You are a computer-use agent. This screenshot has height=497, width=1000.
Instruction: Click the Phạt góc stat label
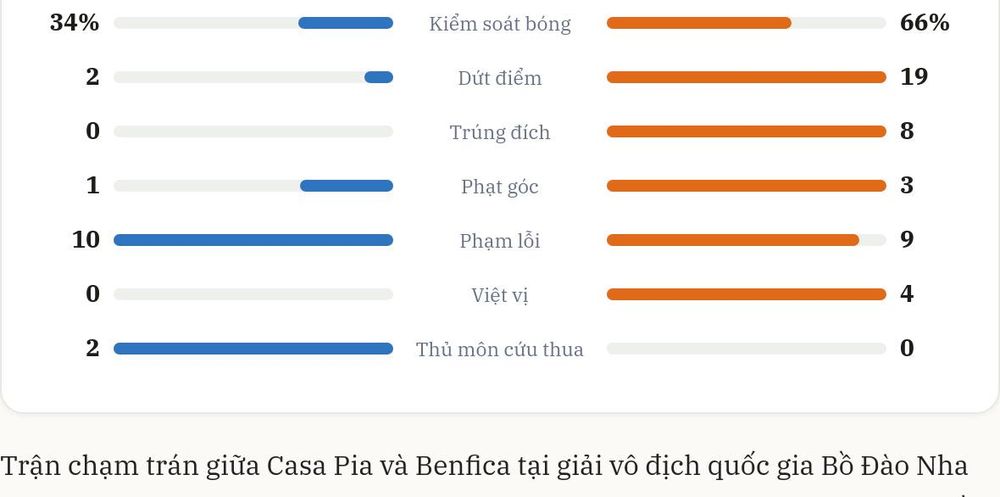500,187
